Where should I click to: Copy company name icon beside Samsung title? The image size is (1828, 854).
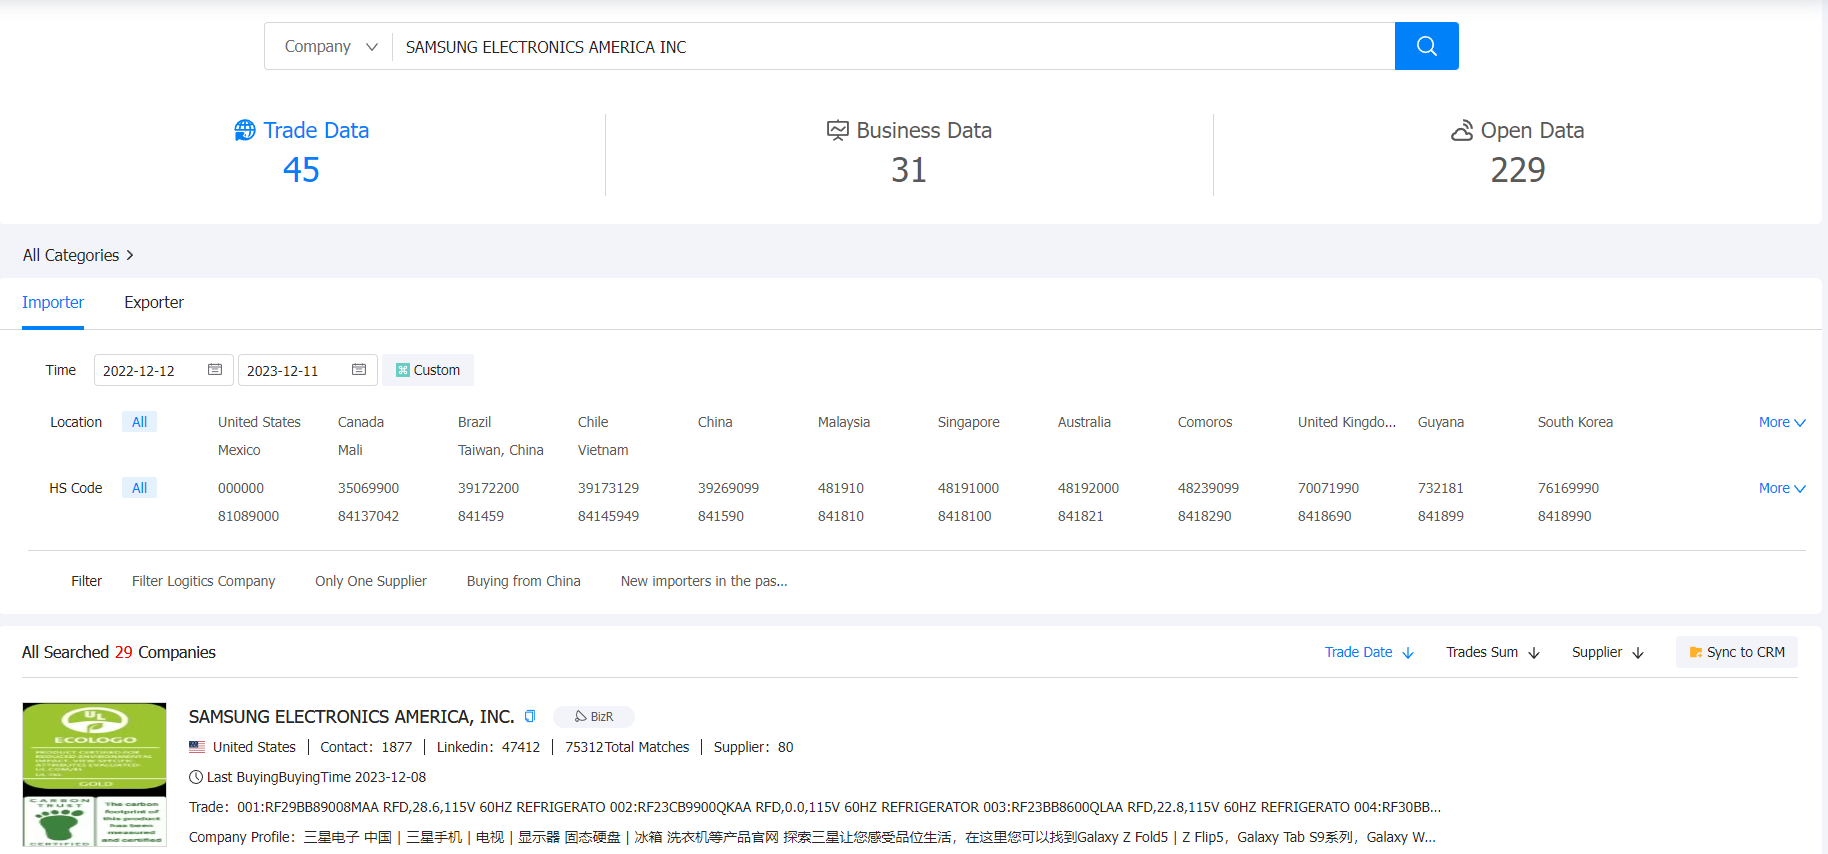tap(530, 716)
